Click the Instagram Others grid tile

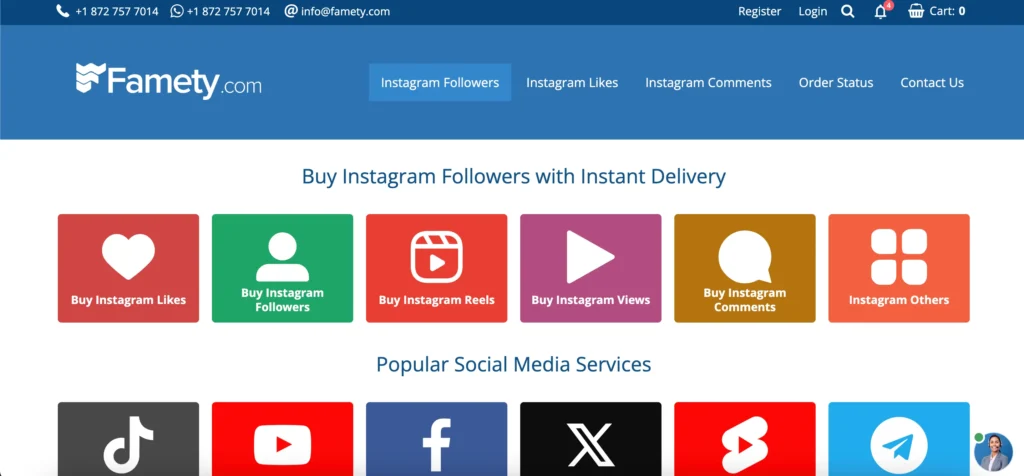pos(899,268)
